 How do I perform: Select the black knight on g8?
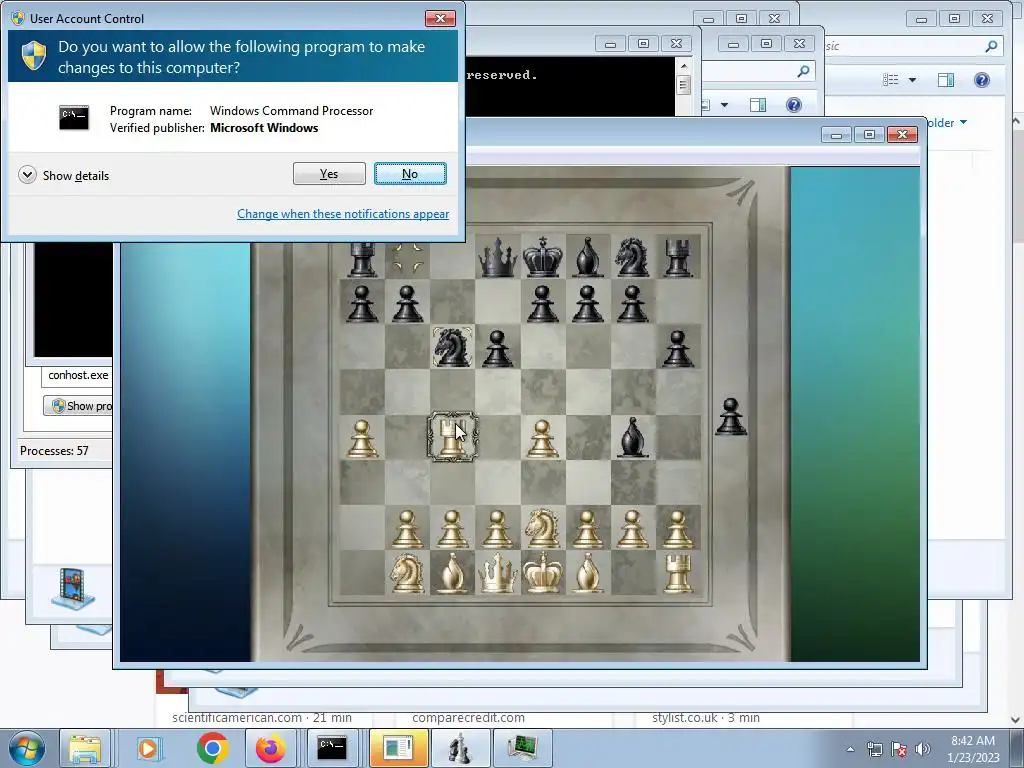point(632,257)
